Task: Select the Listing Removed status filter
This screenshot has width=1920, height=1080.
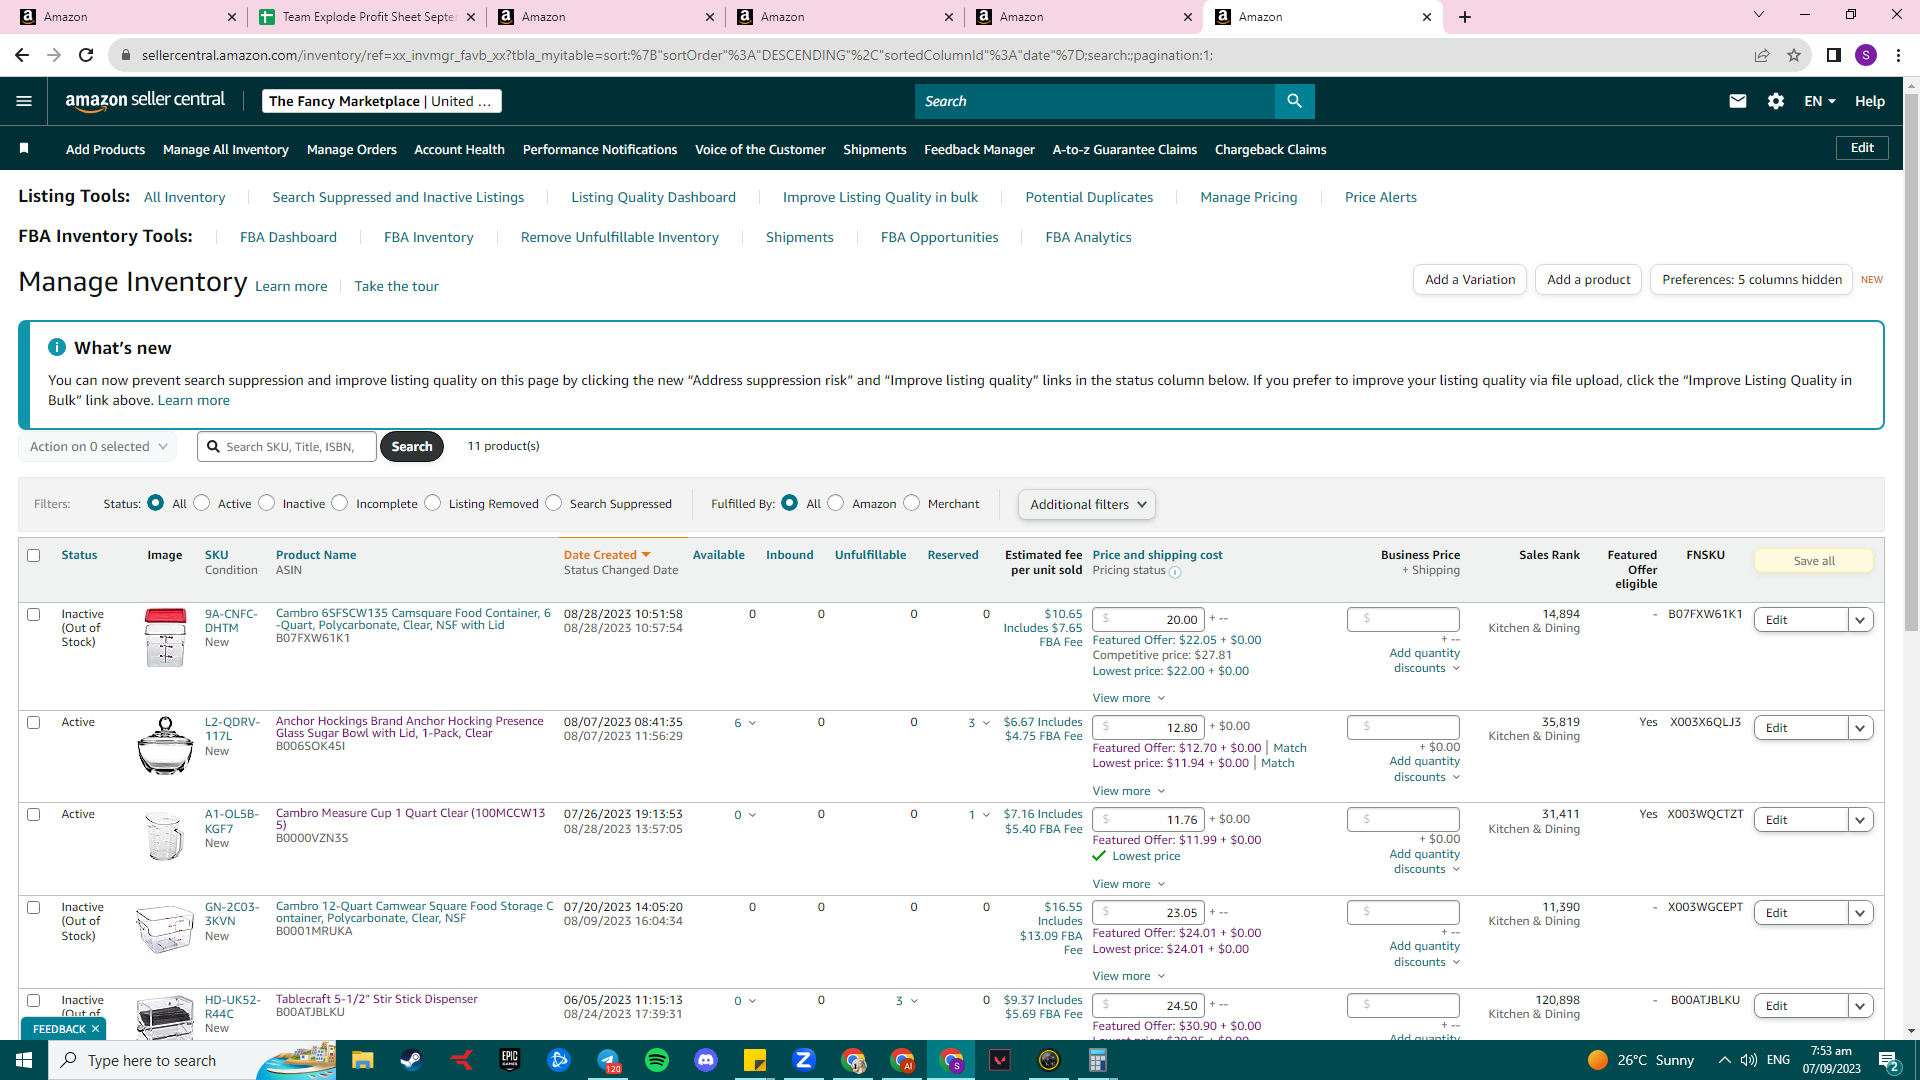Action: 433,503
